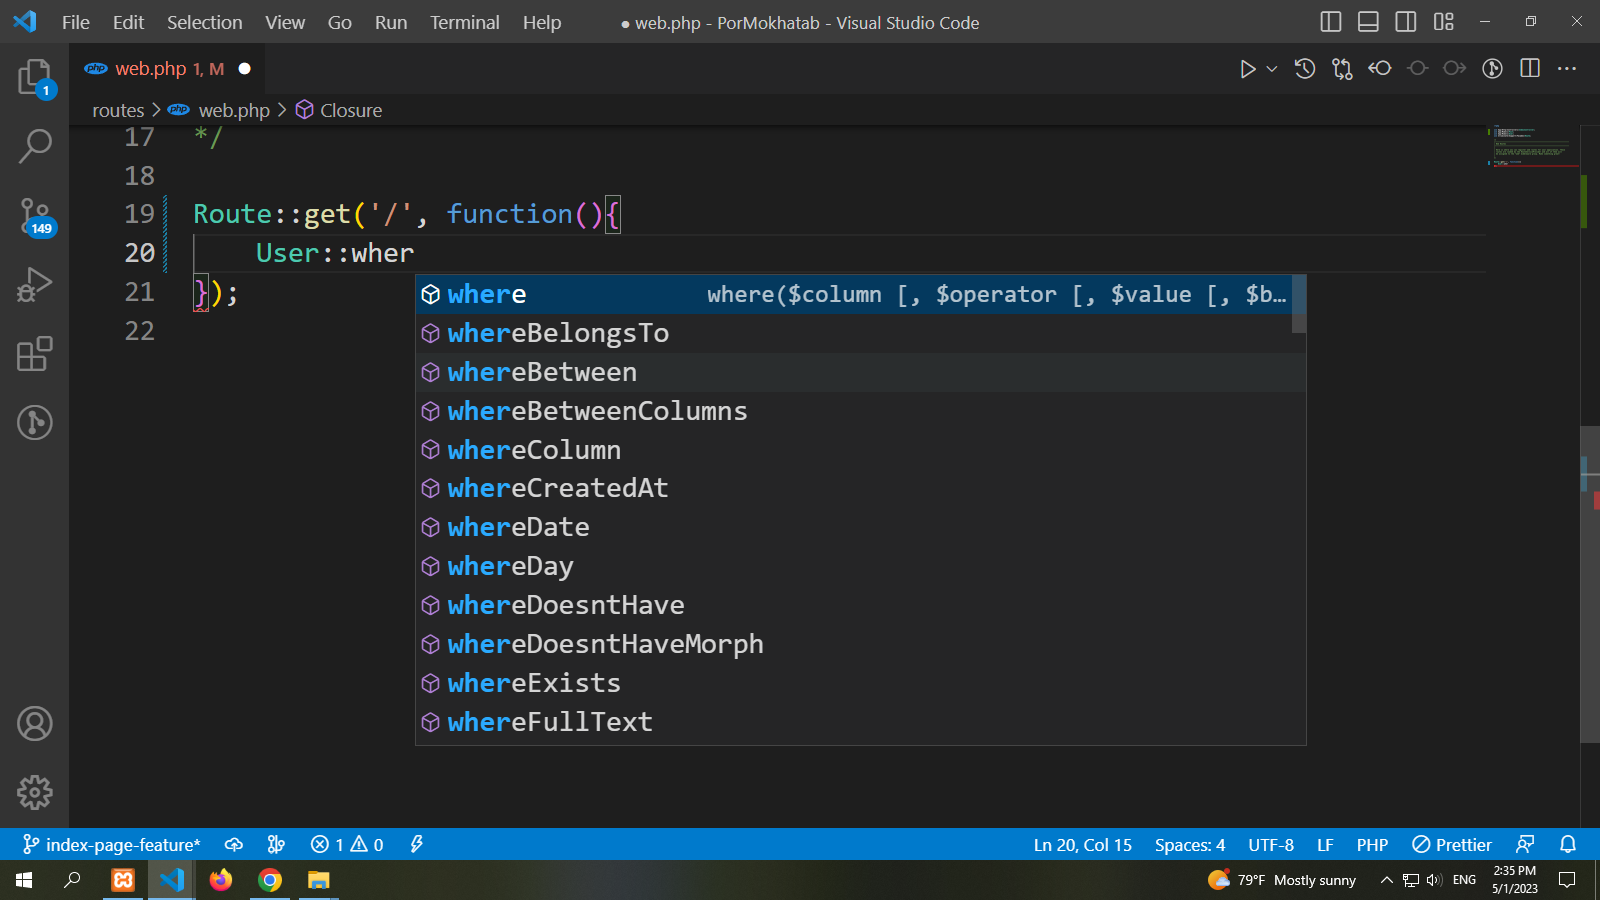
Task: Select the 'where' suggestion
Action: pos(854,294)
